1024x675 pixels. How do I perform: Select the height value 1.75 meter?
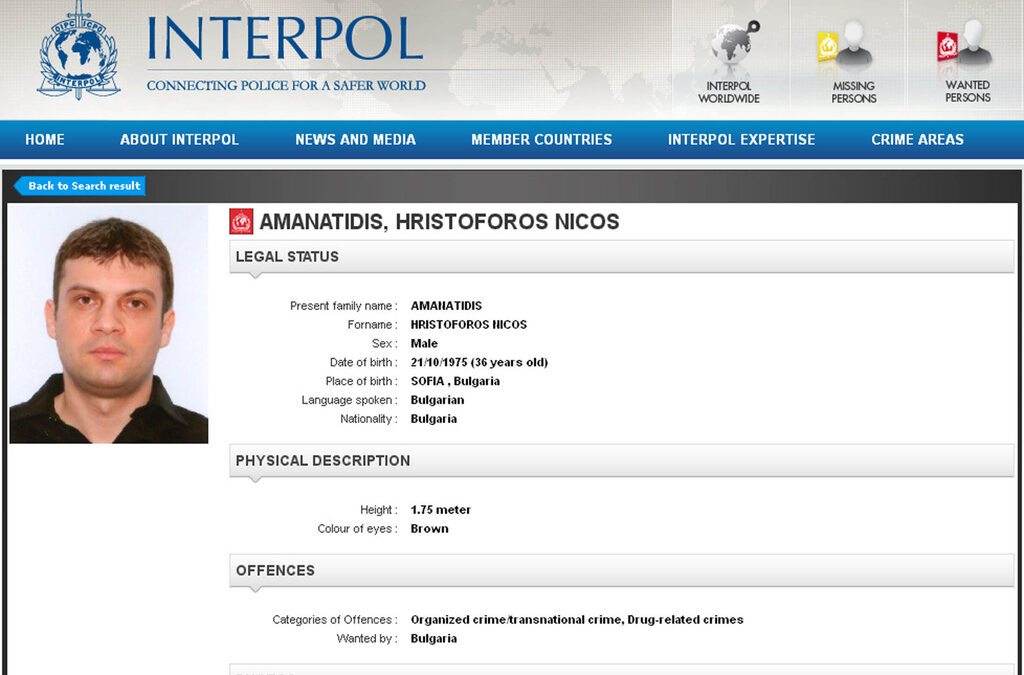(440, 510)
